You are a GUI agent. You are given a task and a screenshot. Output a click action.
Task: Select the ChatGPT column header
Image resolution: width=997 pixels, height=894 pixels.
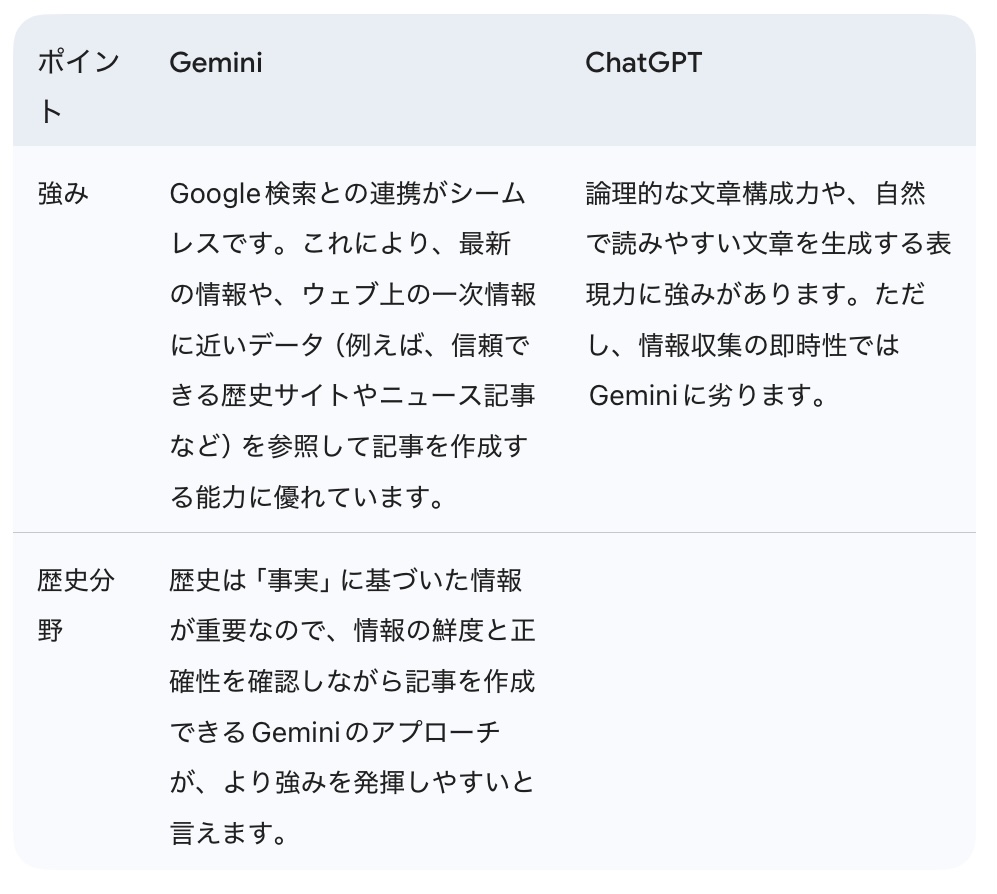[643, 62]
